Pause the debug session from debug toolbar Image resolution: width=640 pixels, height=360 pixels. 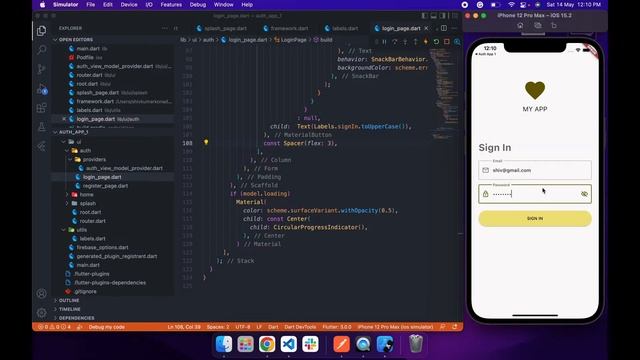(x=384, y=42)
